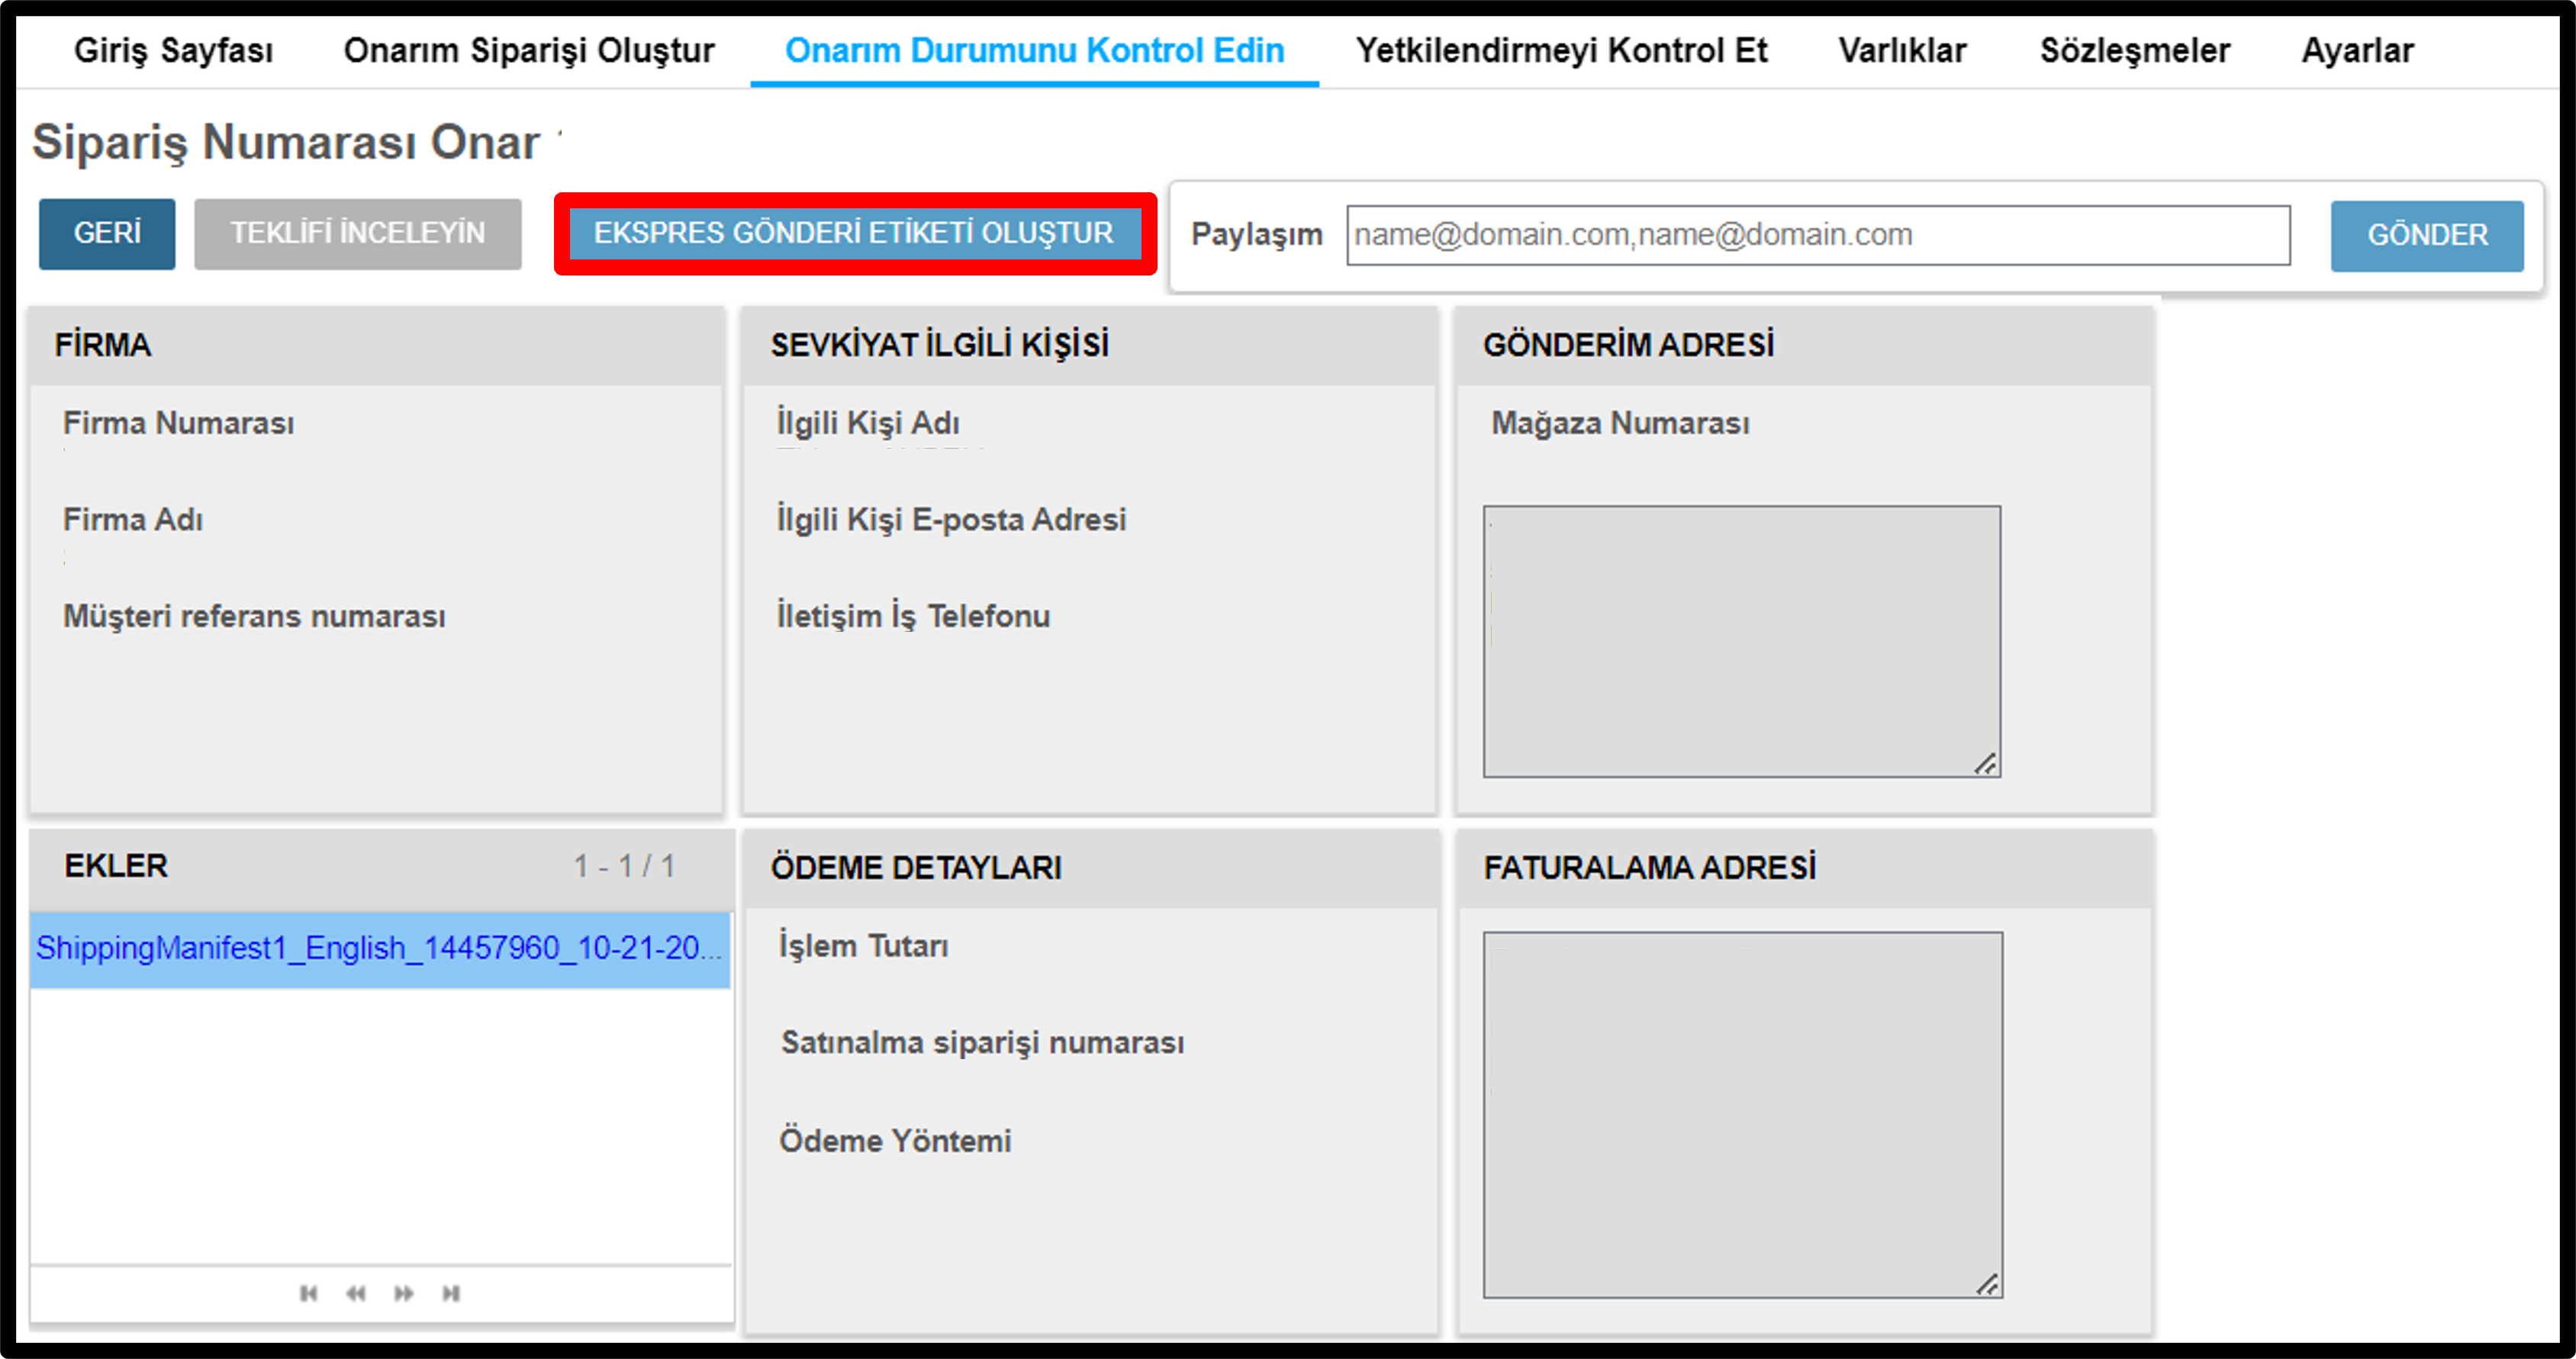Viewport: 2576px width, 1359px height.
Task: Click the Sipariş Numarası Onar heading
Action: tap(286, 142)
